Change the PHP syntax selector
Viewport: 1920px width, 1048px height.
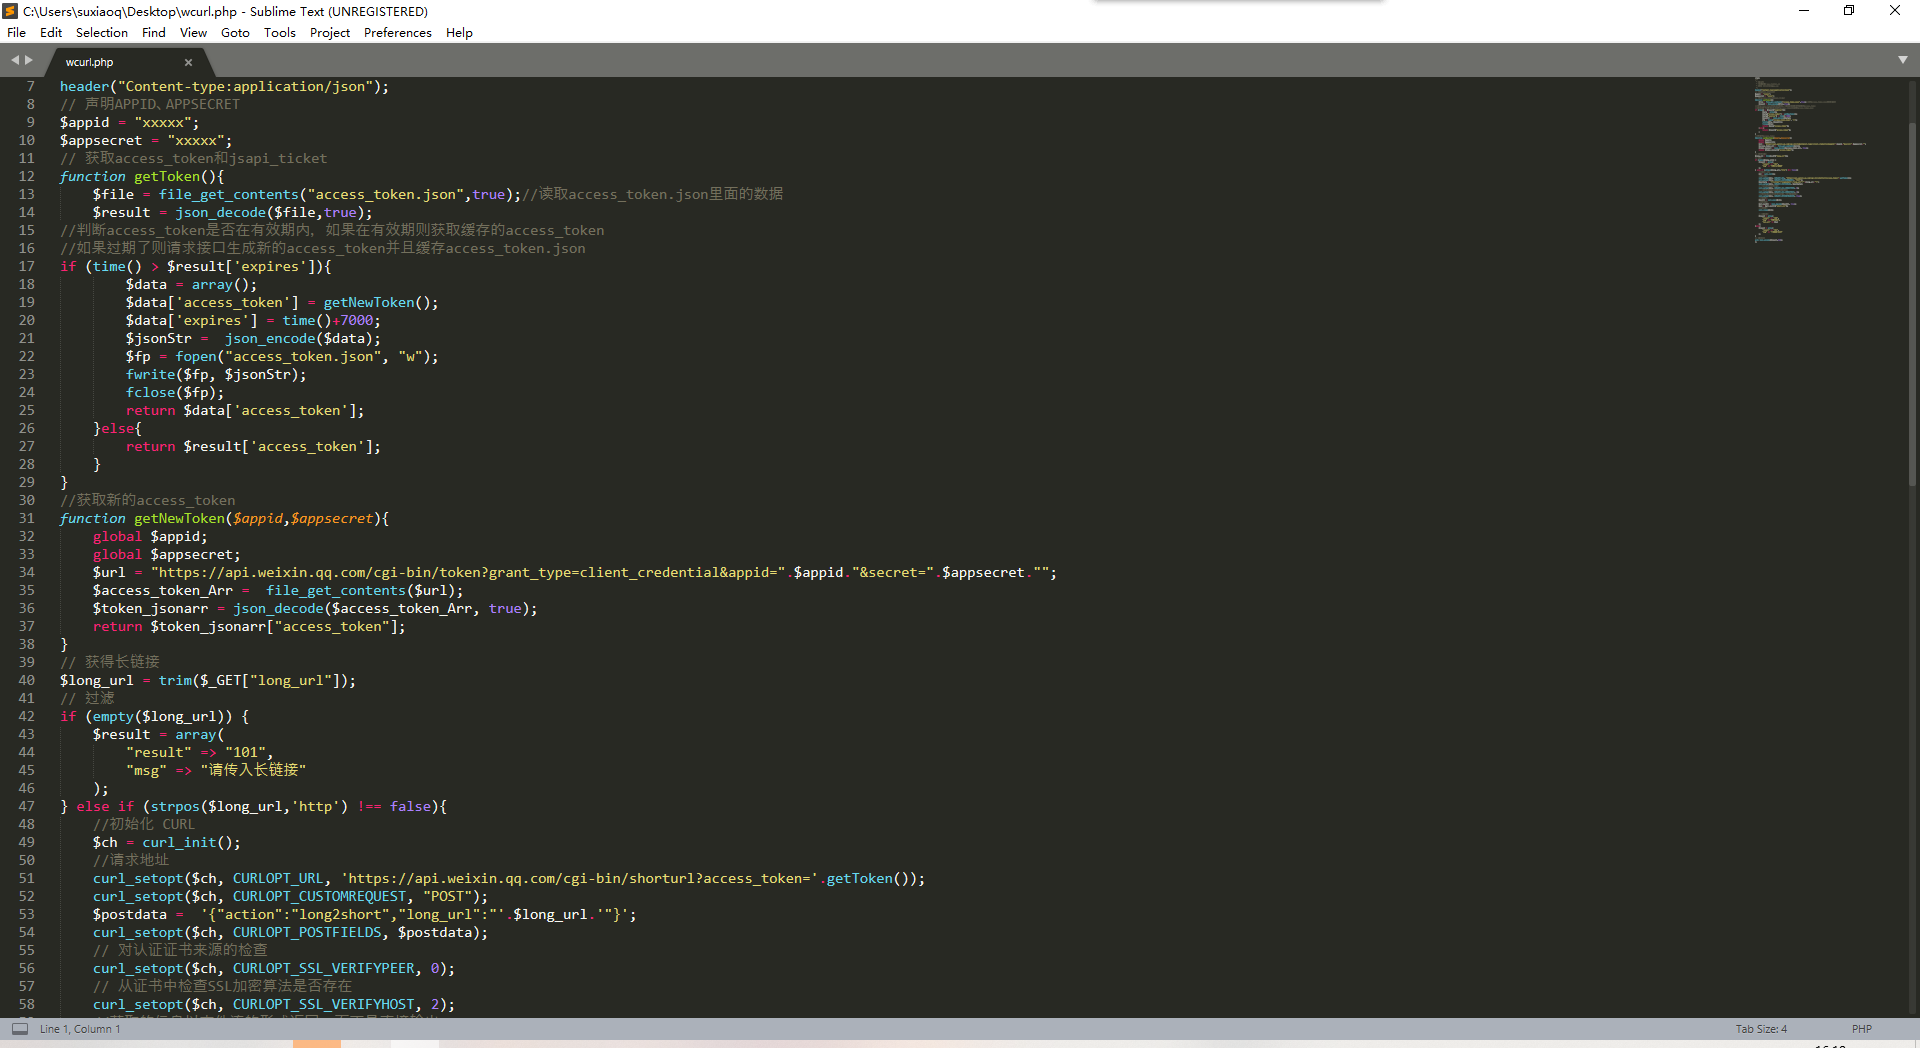point(1861,1029)
